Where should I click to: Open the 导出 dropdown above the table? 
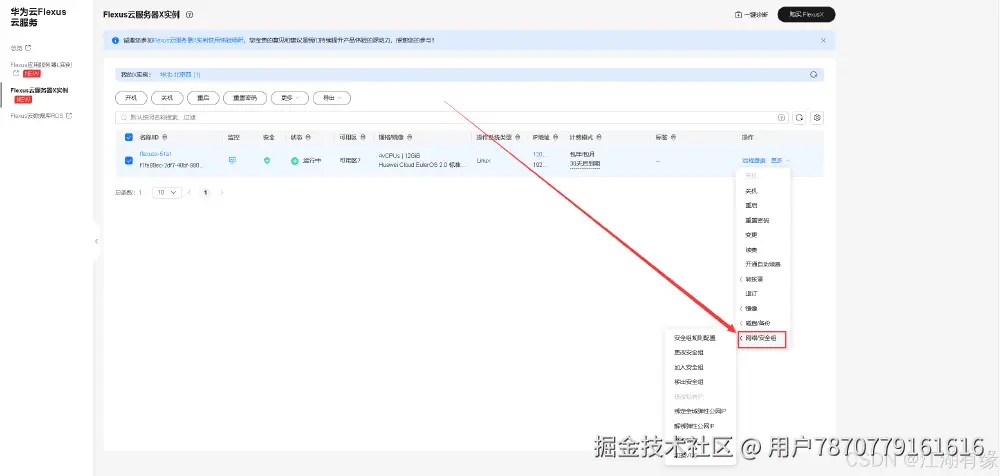(x=332, y=98)
